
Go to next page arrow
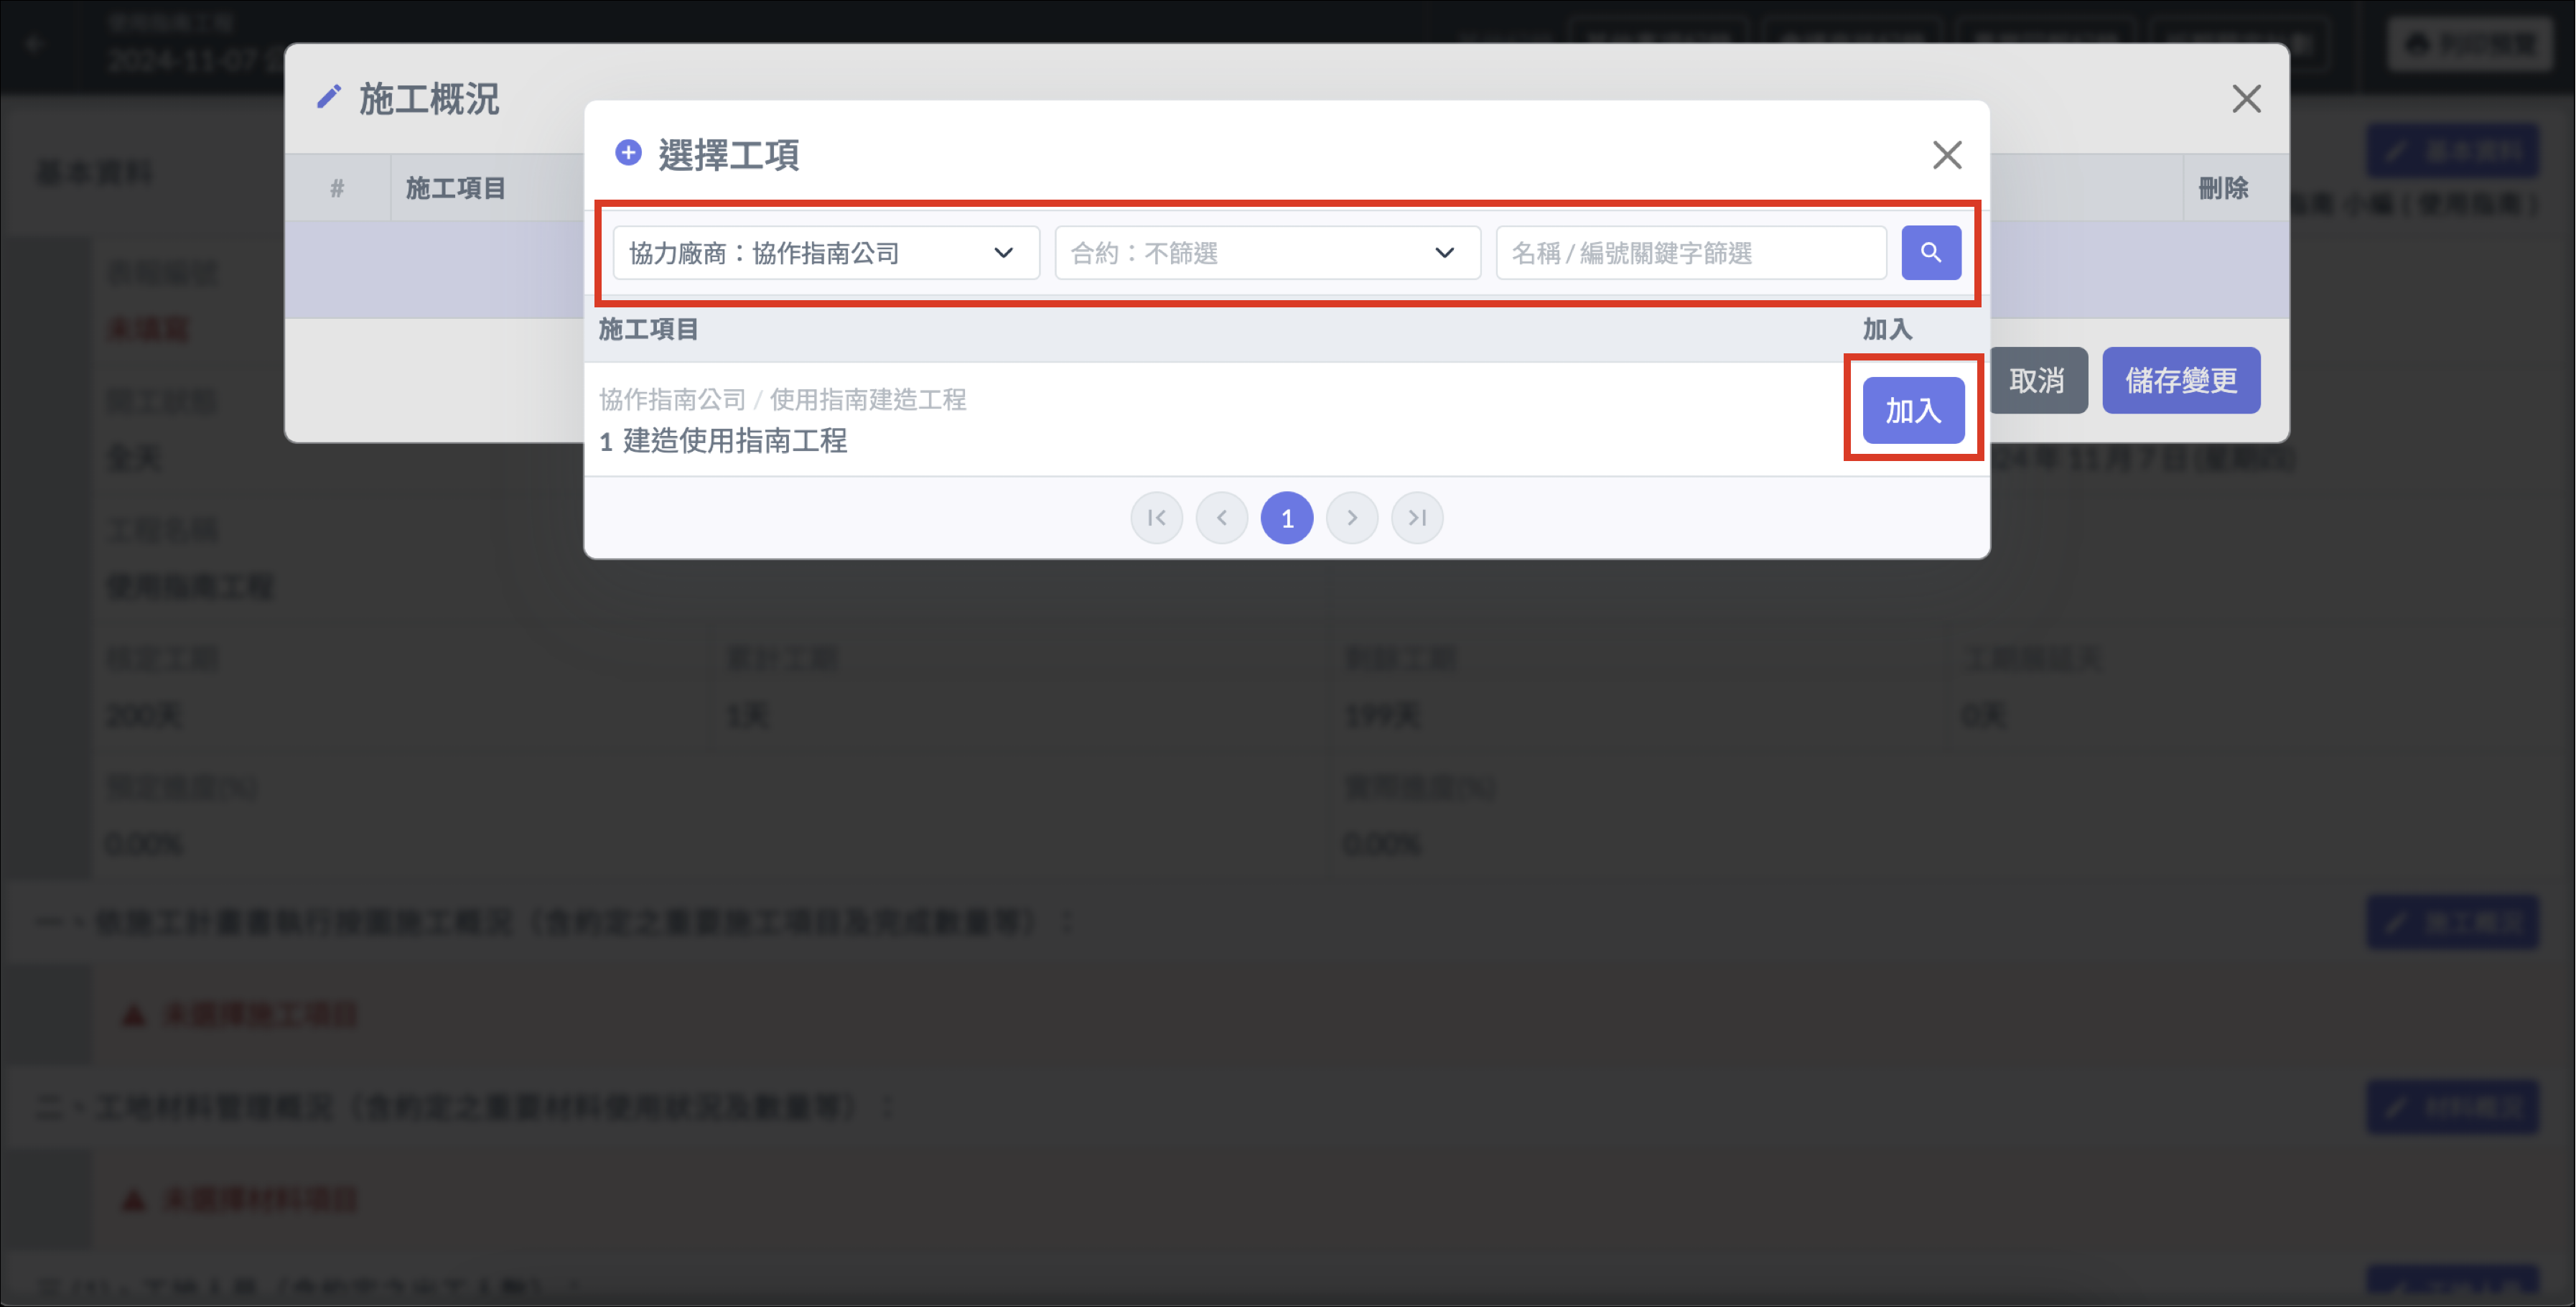tap(1351, 518)
